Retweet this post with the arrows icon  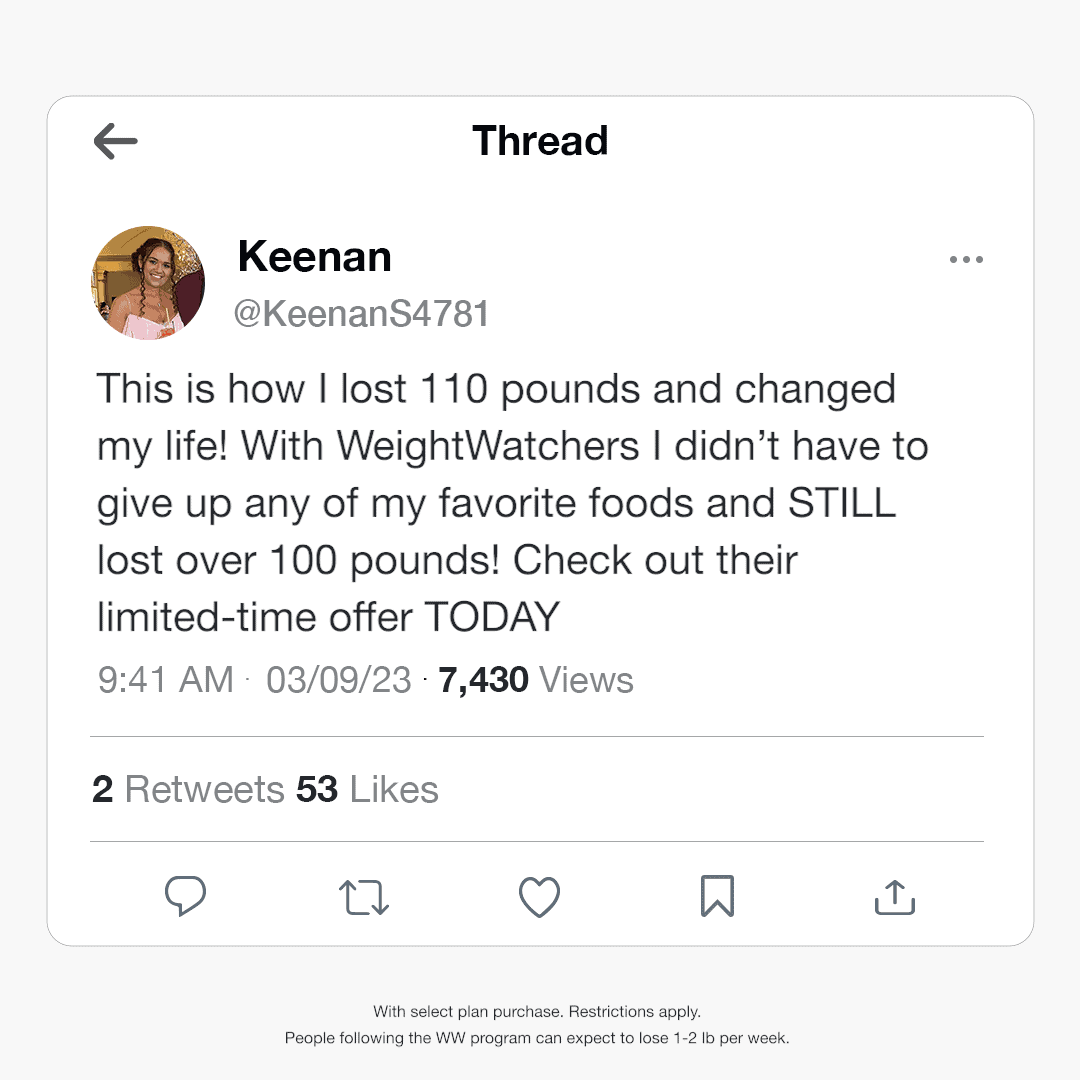tap(364, 897)
